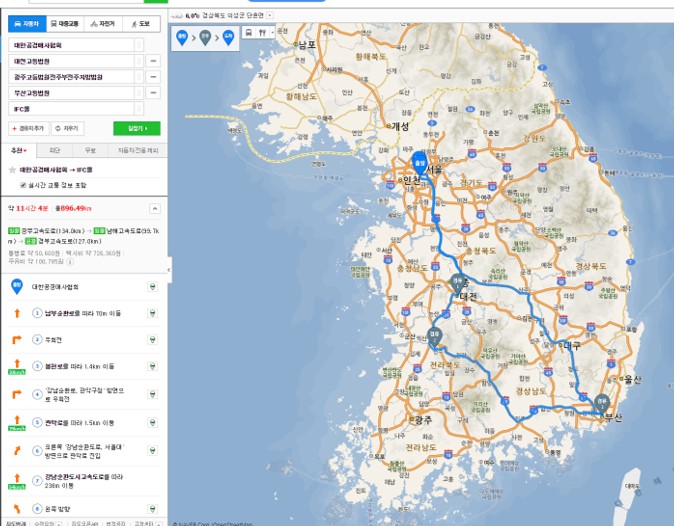Select the car (자동차) travel mode tab
The height and width of the screenshot is (526, 674).
click(x=26, y=23)
